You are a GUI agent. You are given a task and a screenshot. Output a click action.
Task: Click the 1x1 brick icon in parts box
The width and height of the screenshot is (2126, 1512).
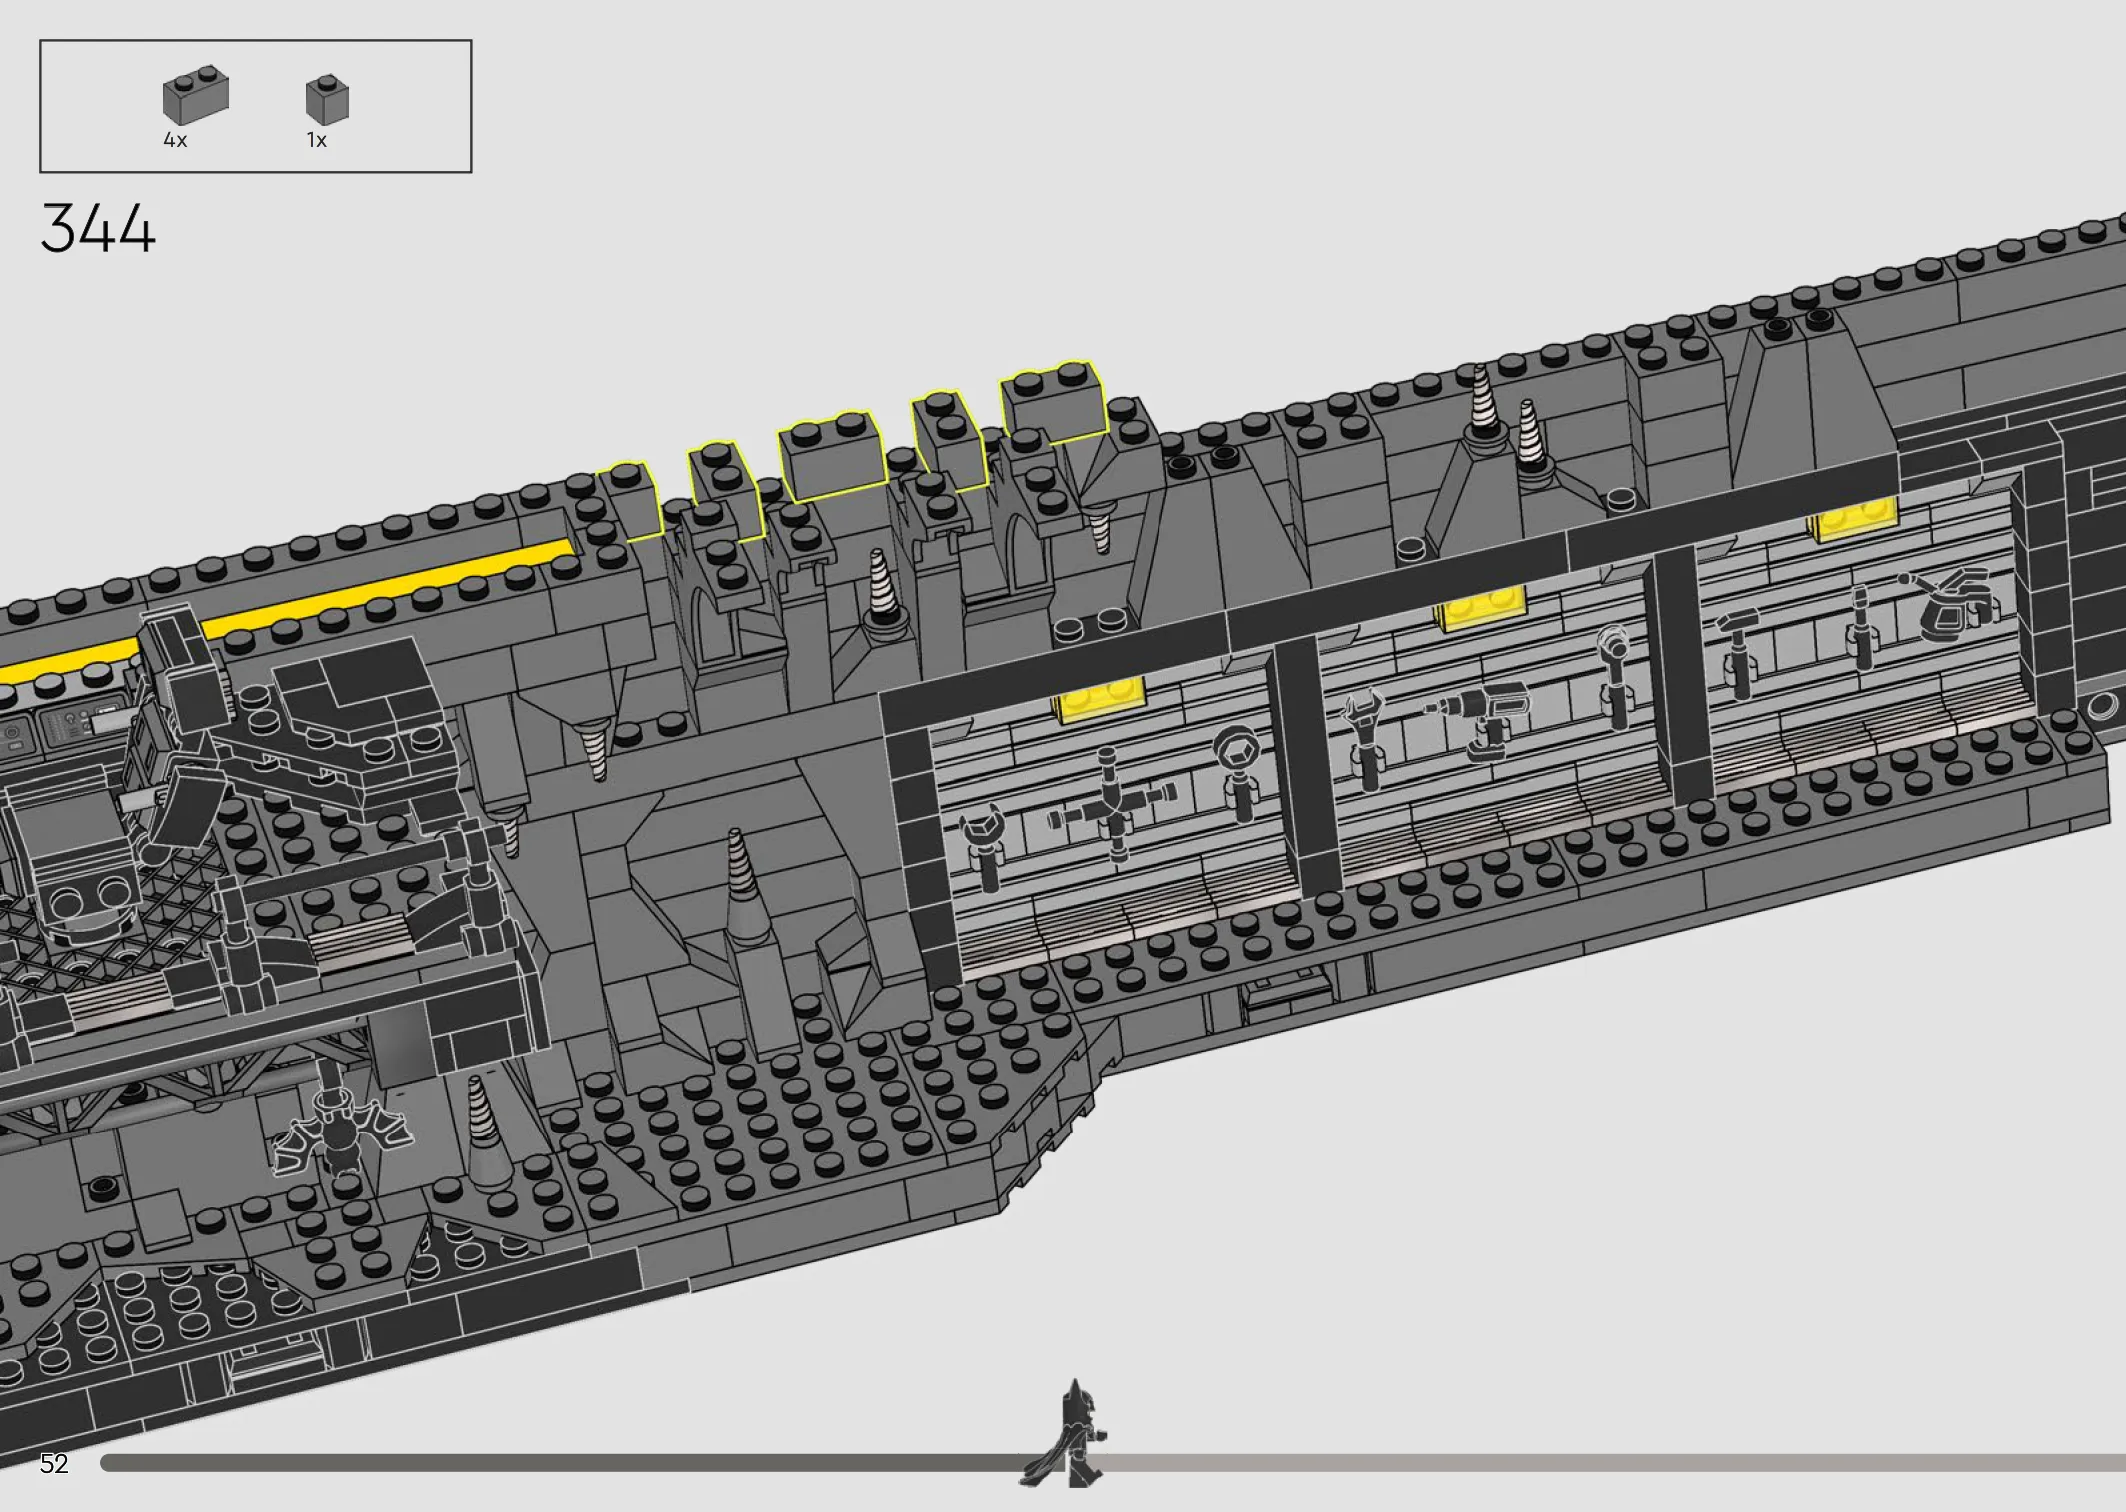(327, 99)
